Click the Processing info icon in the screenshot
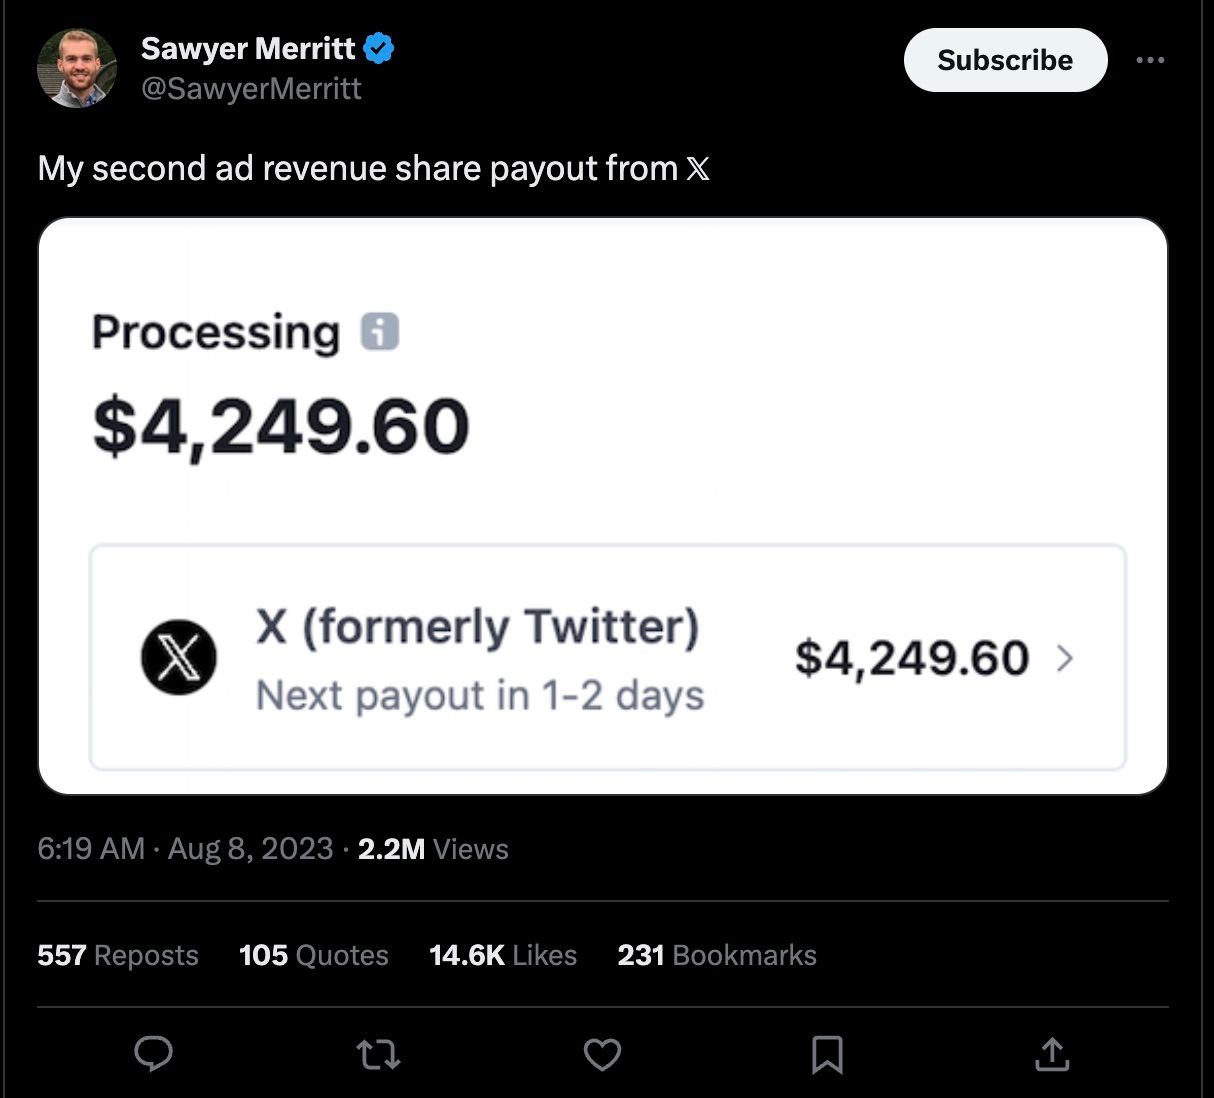The image size is (1214, 1098). 382,331
